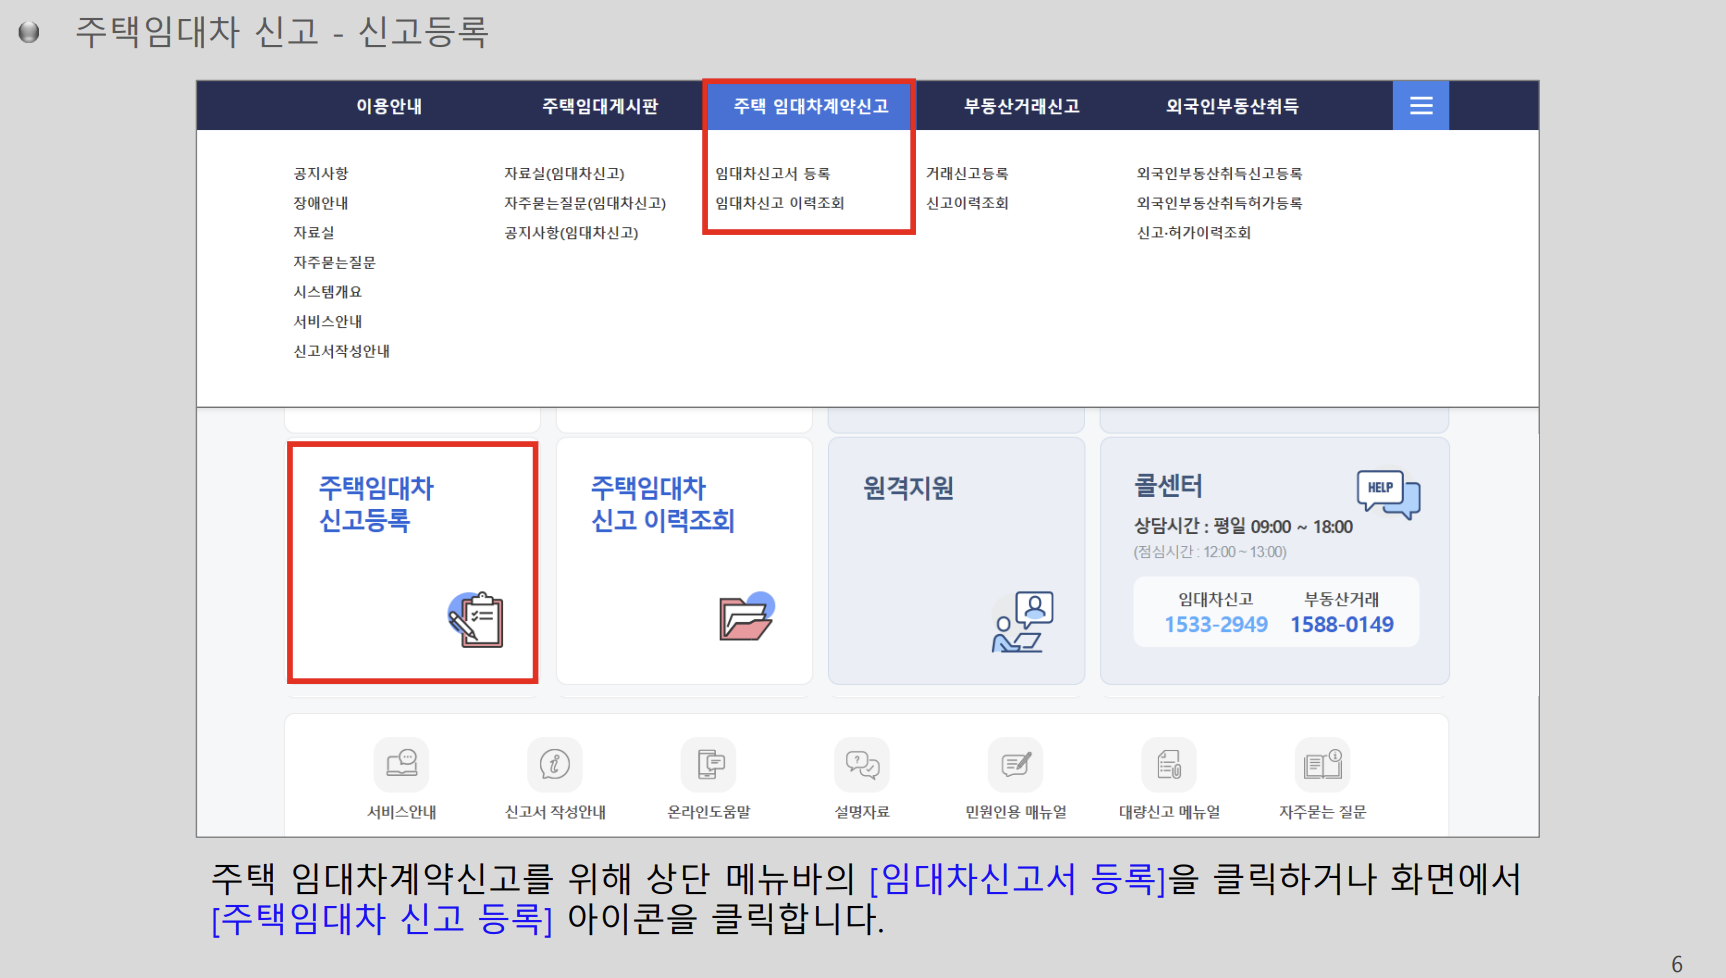Select the 거래신고등록 link
The width and height of the screenshot is (1726, 978).
[x=966, y=172]
